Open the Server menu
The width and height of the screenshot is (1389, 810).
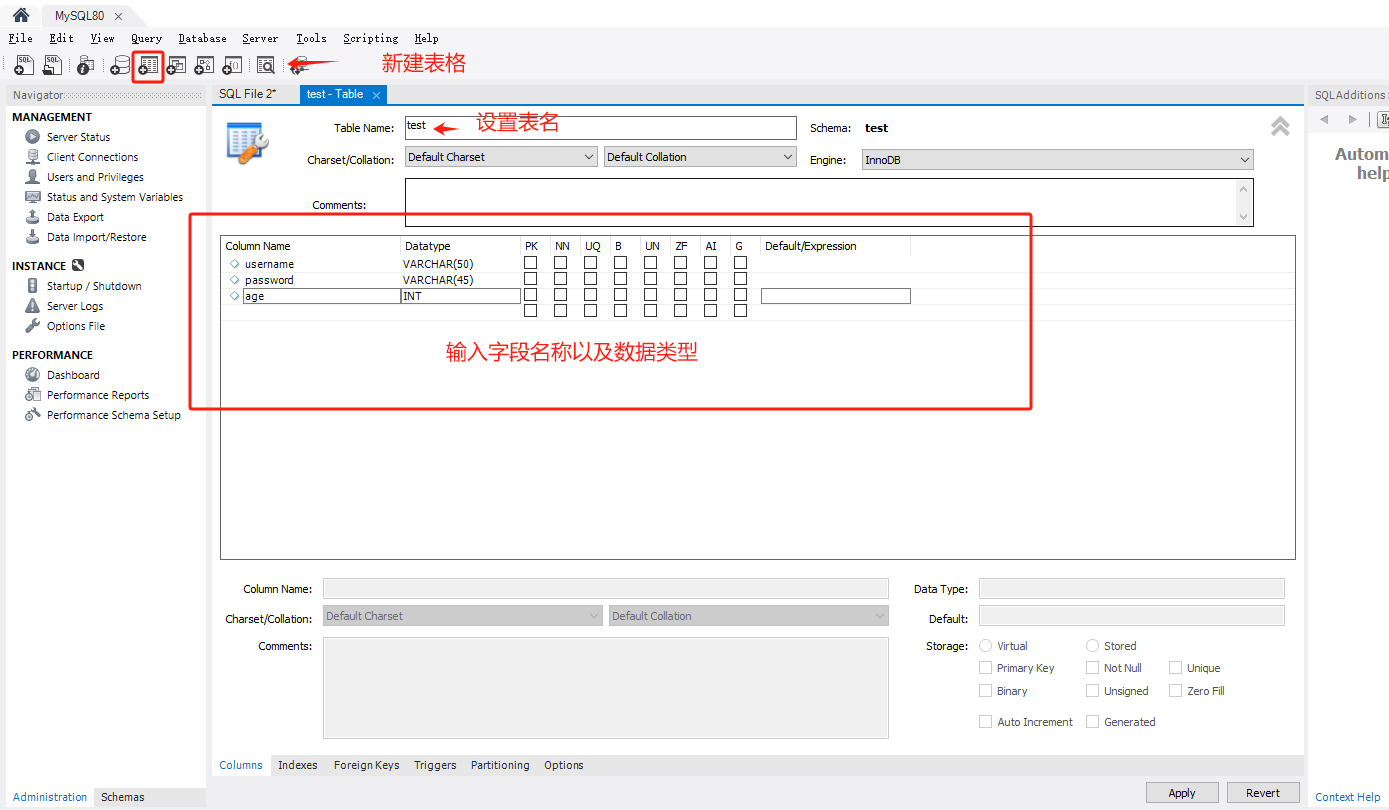(260, 38)
